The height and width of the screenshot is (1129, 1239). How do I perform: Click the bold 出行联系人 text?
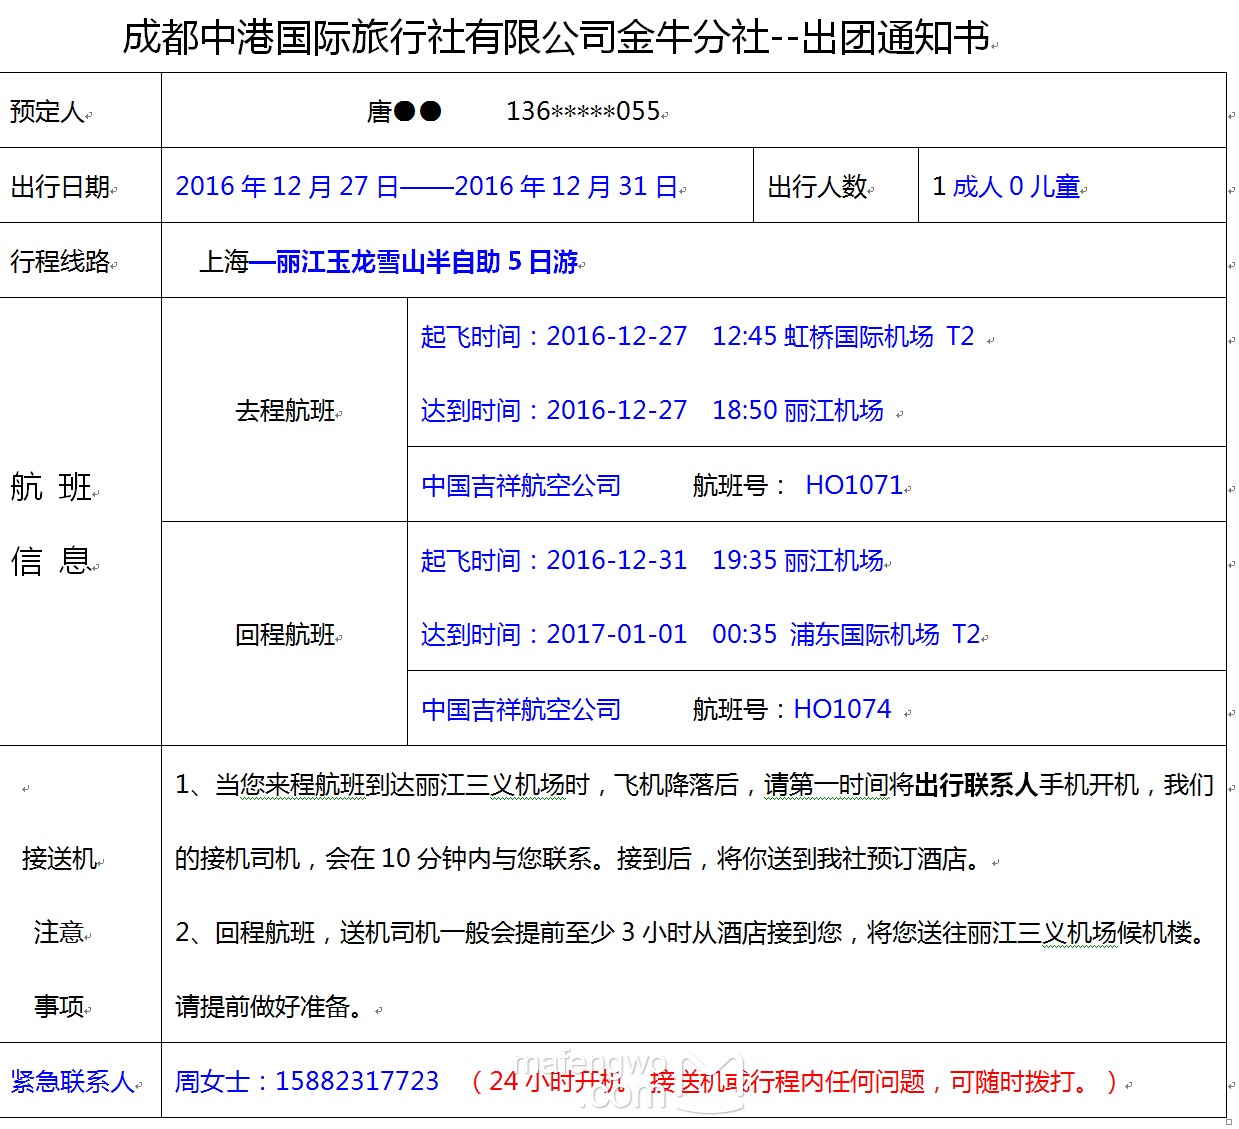click(x=976, y=785)
